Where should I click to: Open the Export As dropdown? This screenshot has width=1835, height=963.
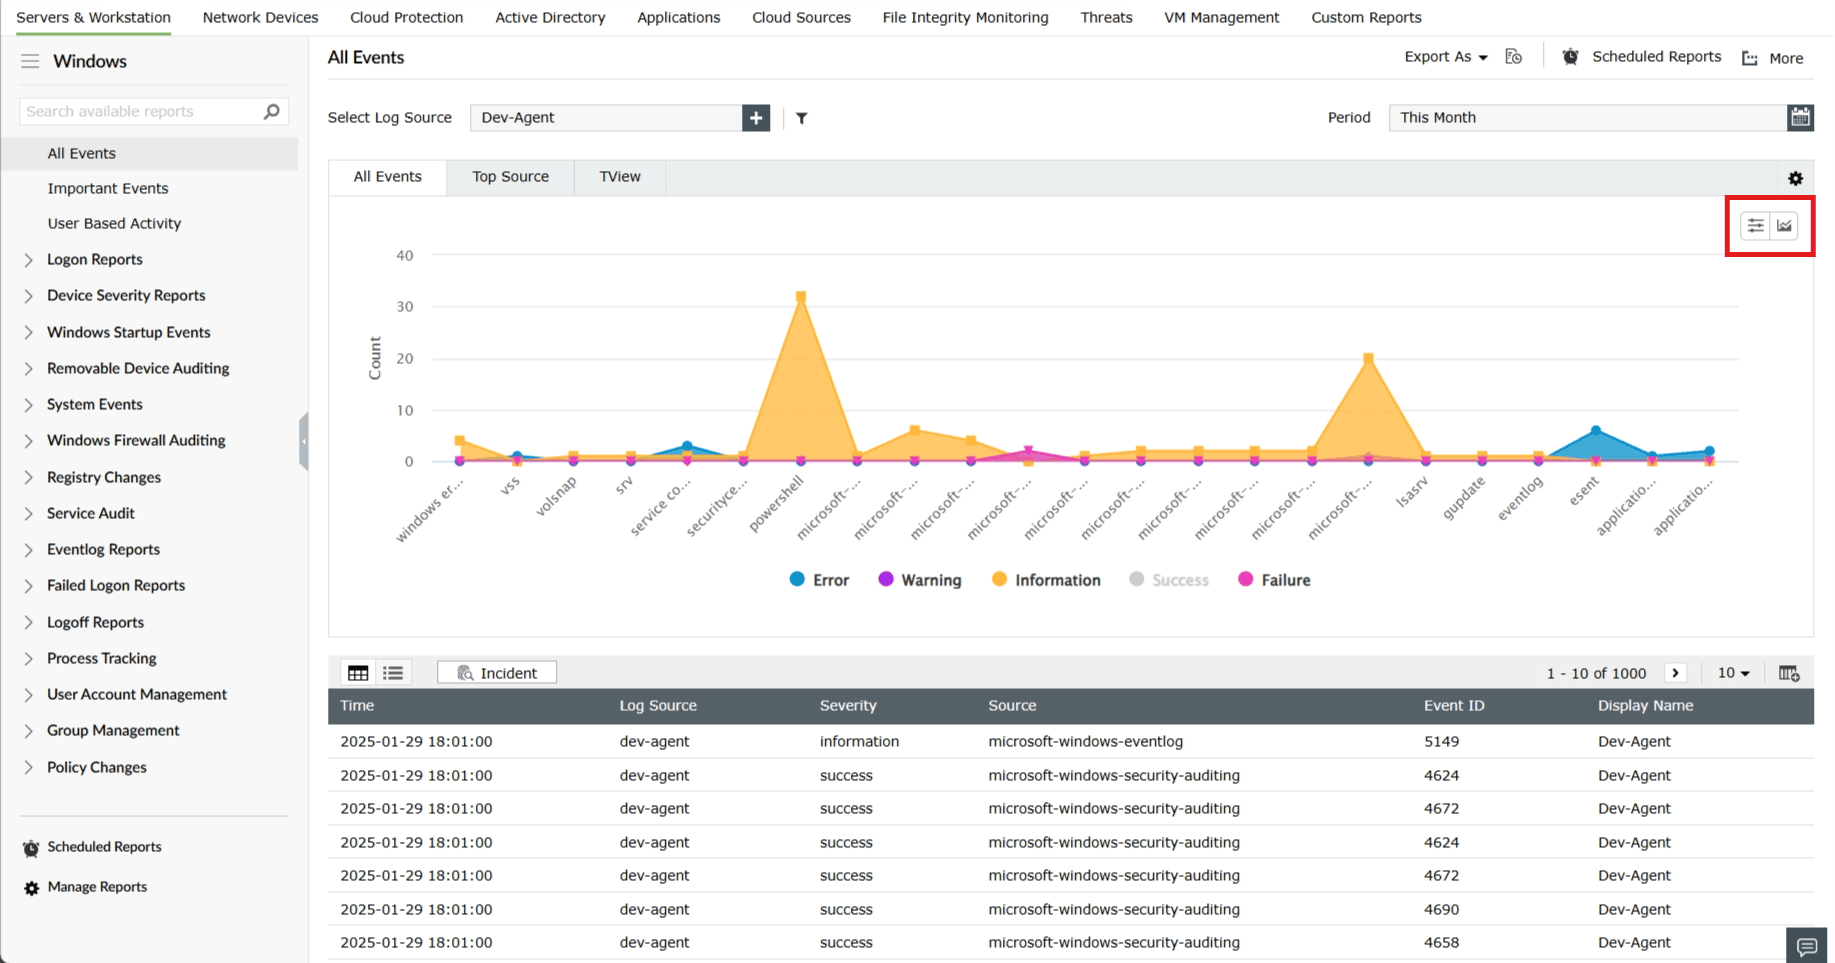coord(1444,57)
